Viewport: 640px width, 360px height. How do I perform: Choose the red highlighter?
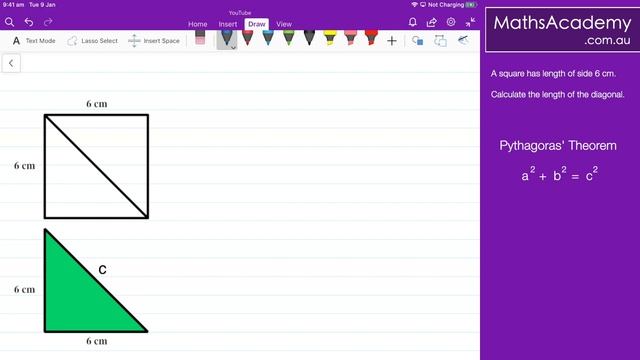371,38
